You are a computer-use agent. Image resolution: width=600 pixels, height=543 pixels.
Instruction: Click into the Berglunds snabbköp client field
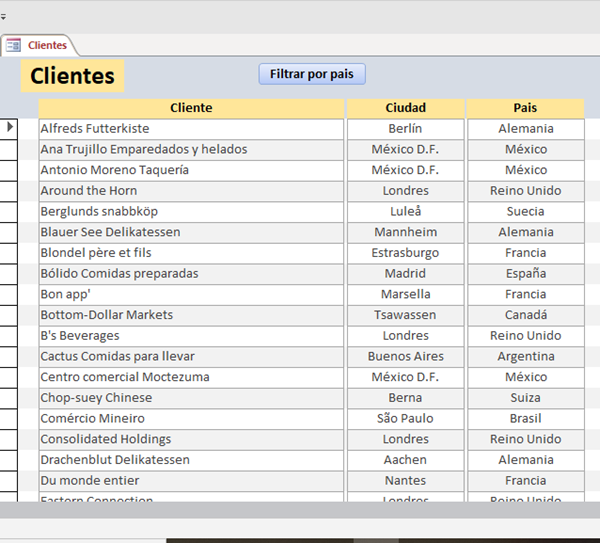(x=191, y=212)
